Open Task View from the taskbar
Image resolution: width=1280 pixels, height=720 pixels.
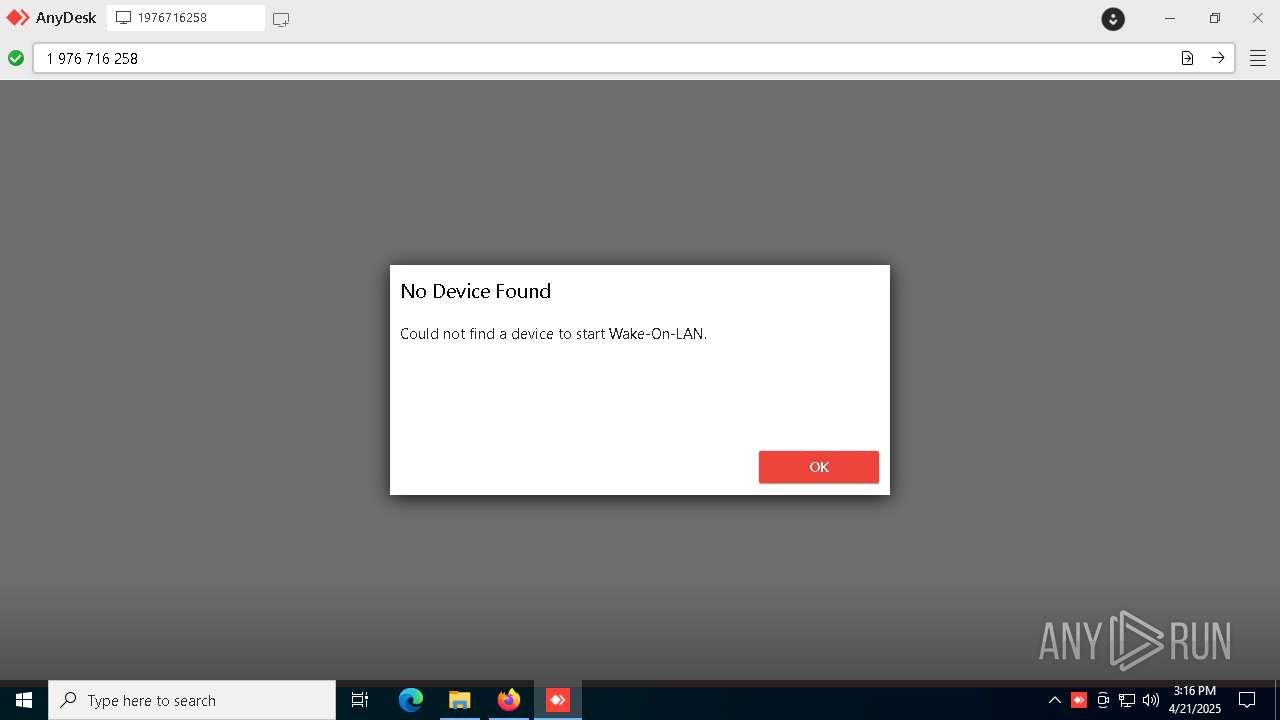click(360, 700)
